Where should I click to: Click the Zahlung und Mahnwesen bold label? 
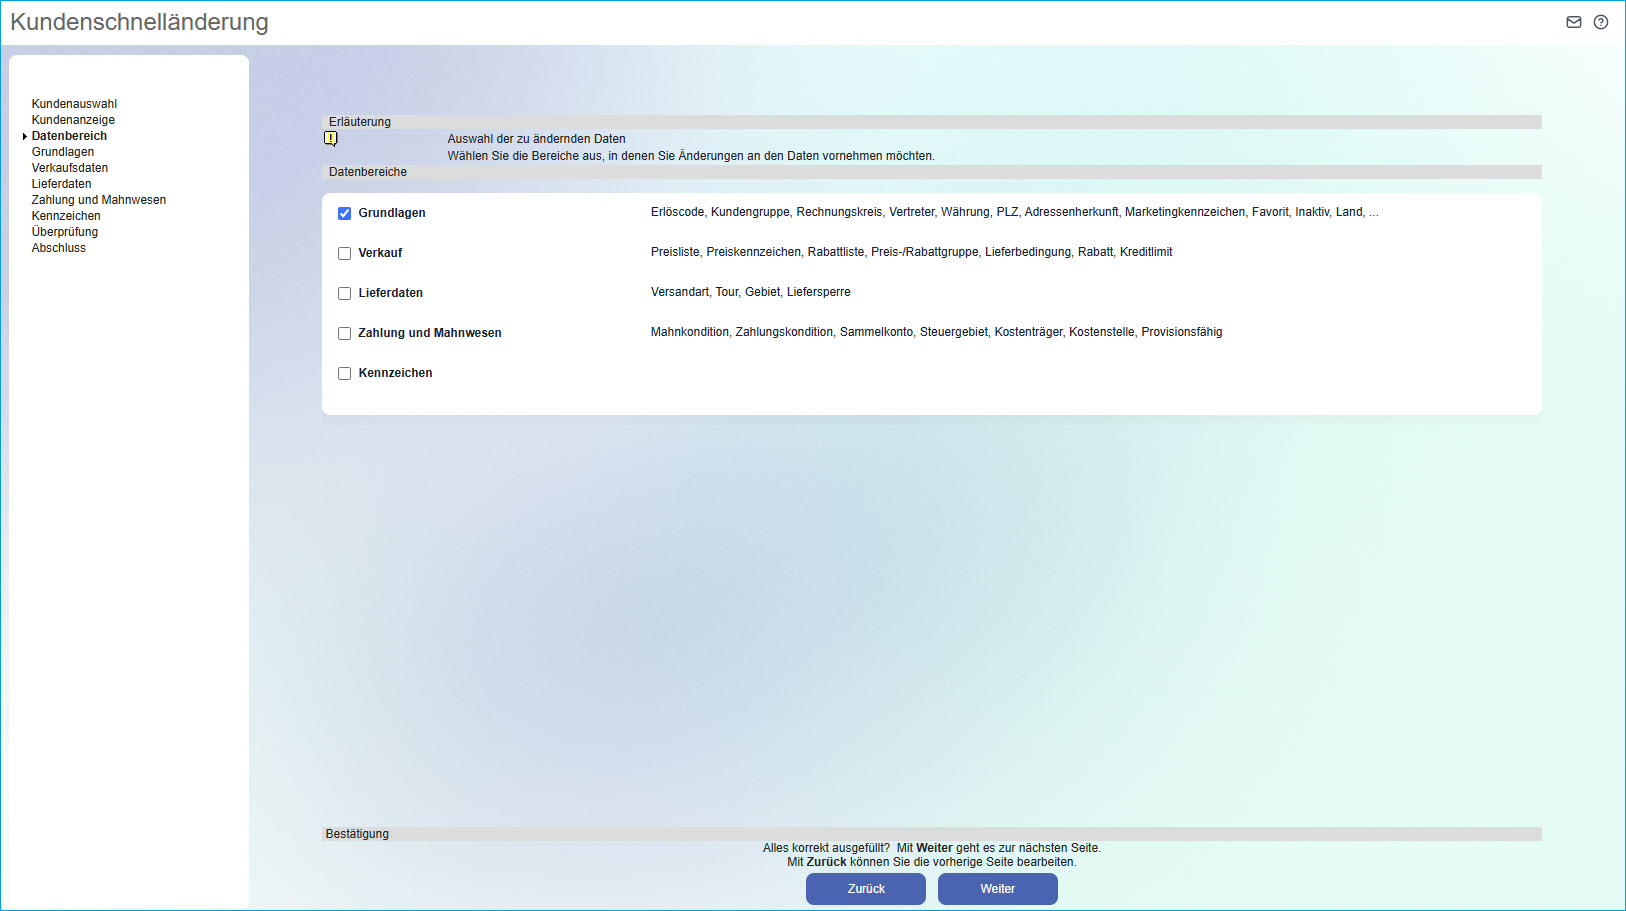[x=430, y=333]
